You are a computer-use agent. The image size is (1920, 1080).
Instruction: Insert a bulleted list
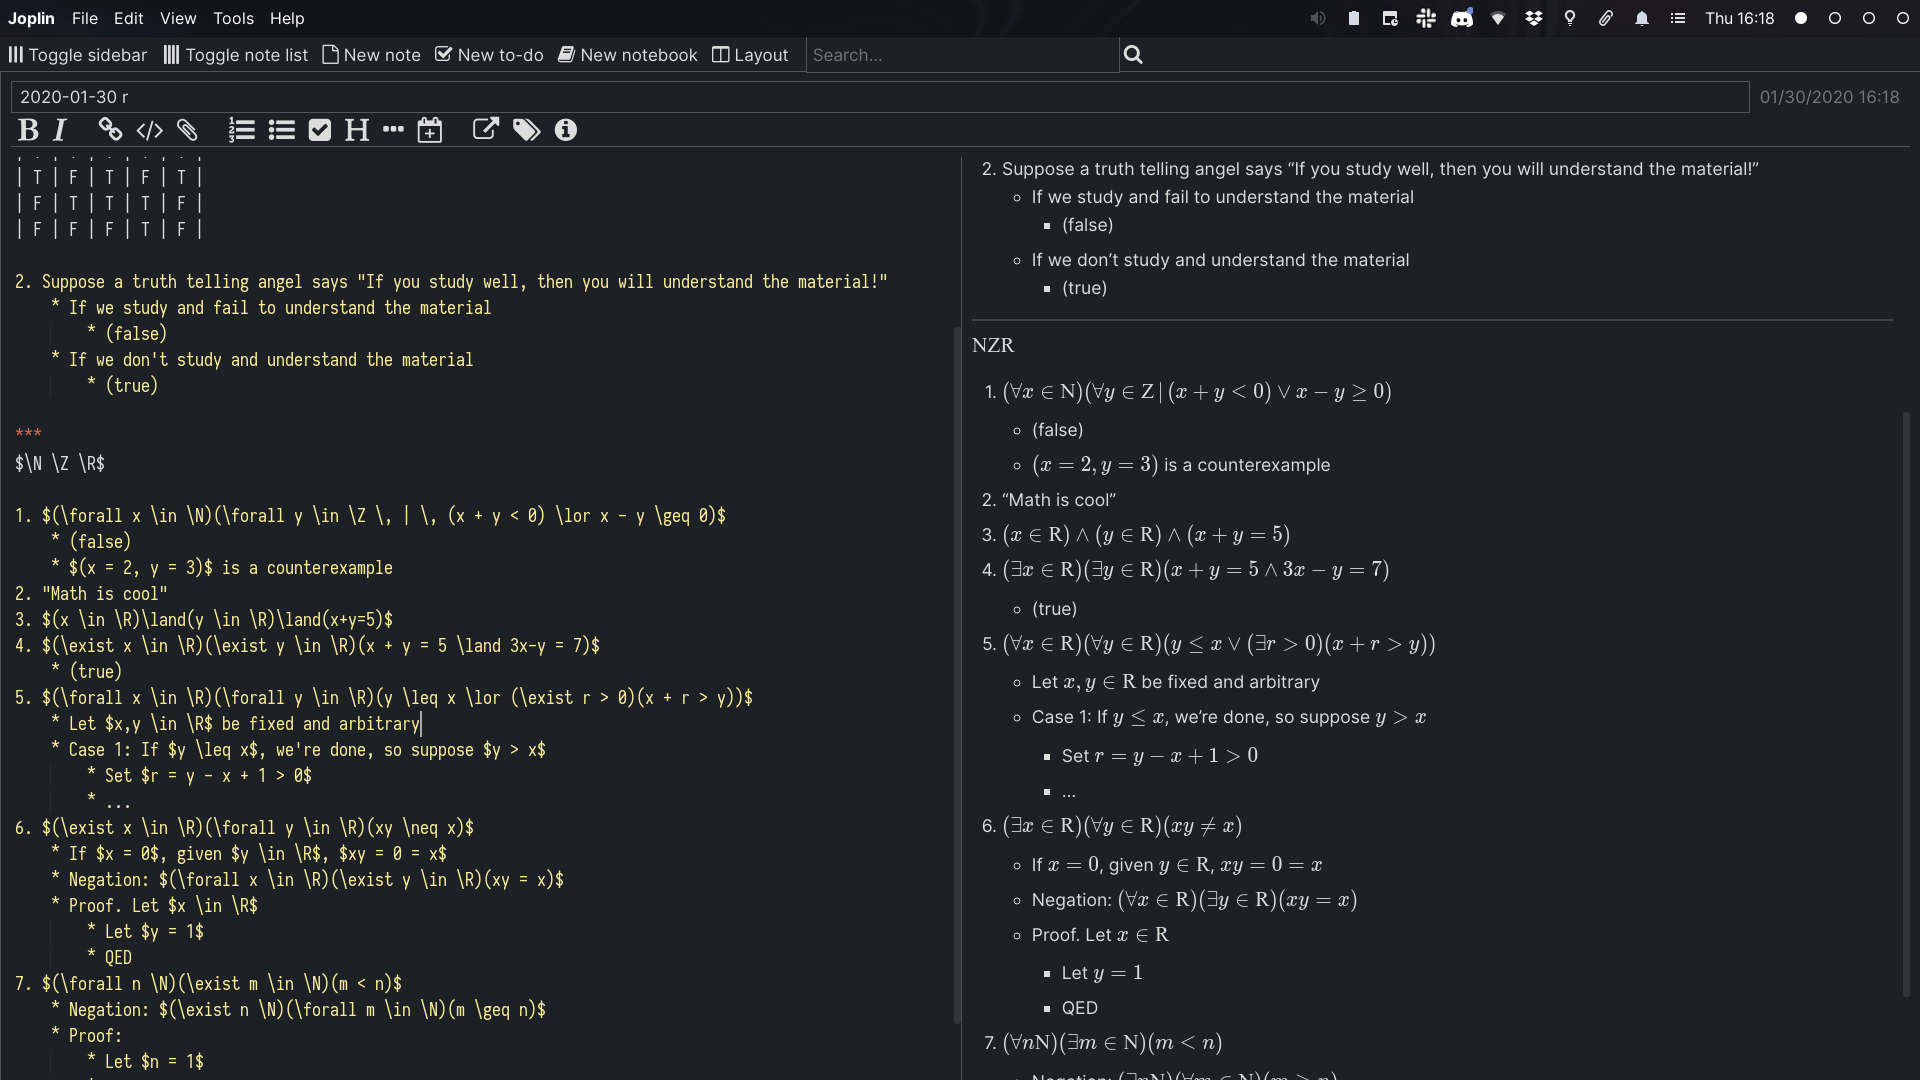[x=282, y=130]
